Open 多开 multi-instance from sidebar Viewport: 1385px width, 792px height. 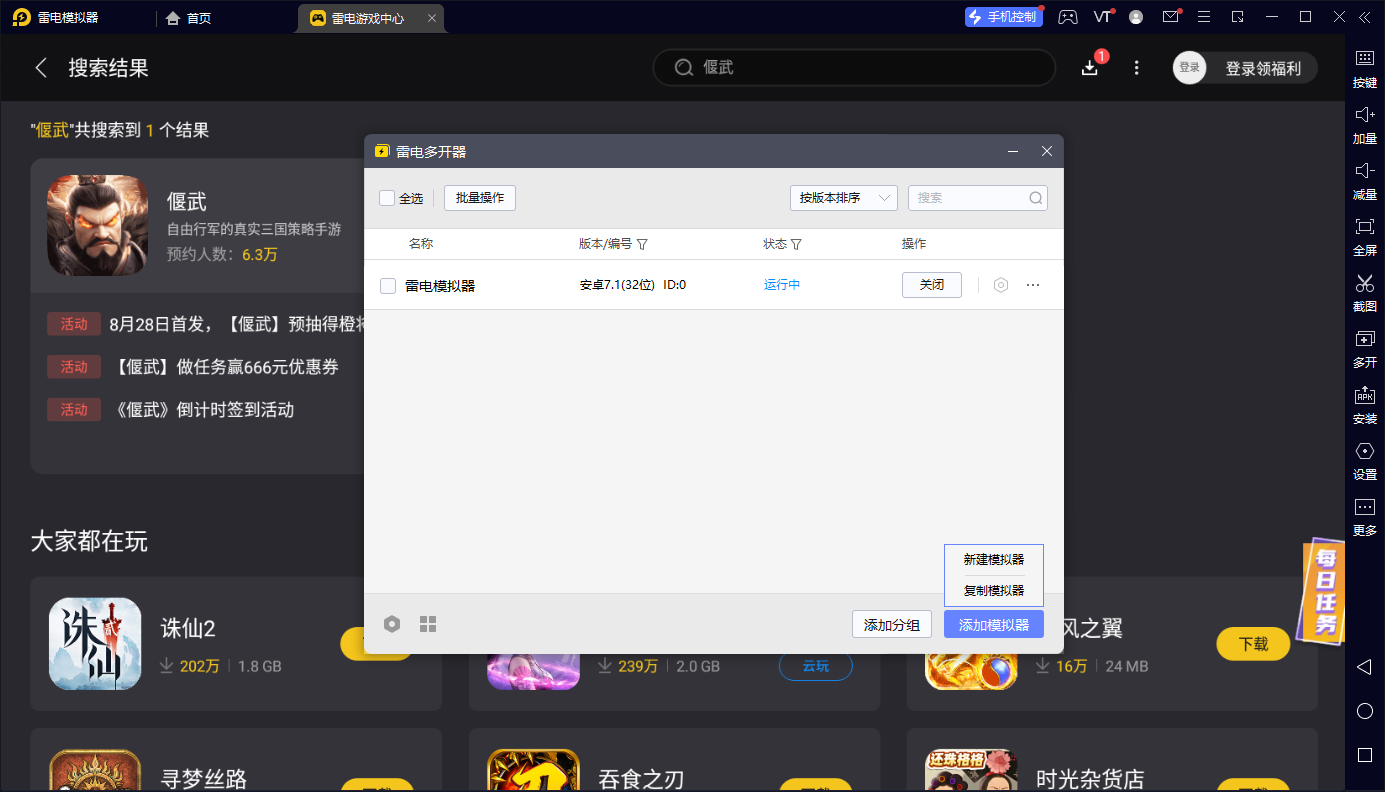(1364, 347)
